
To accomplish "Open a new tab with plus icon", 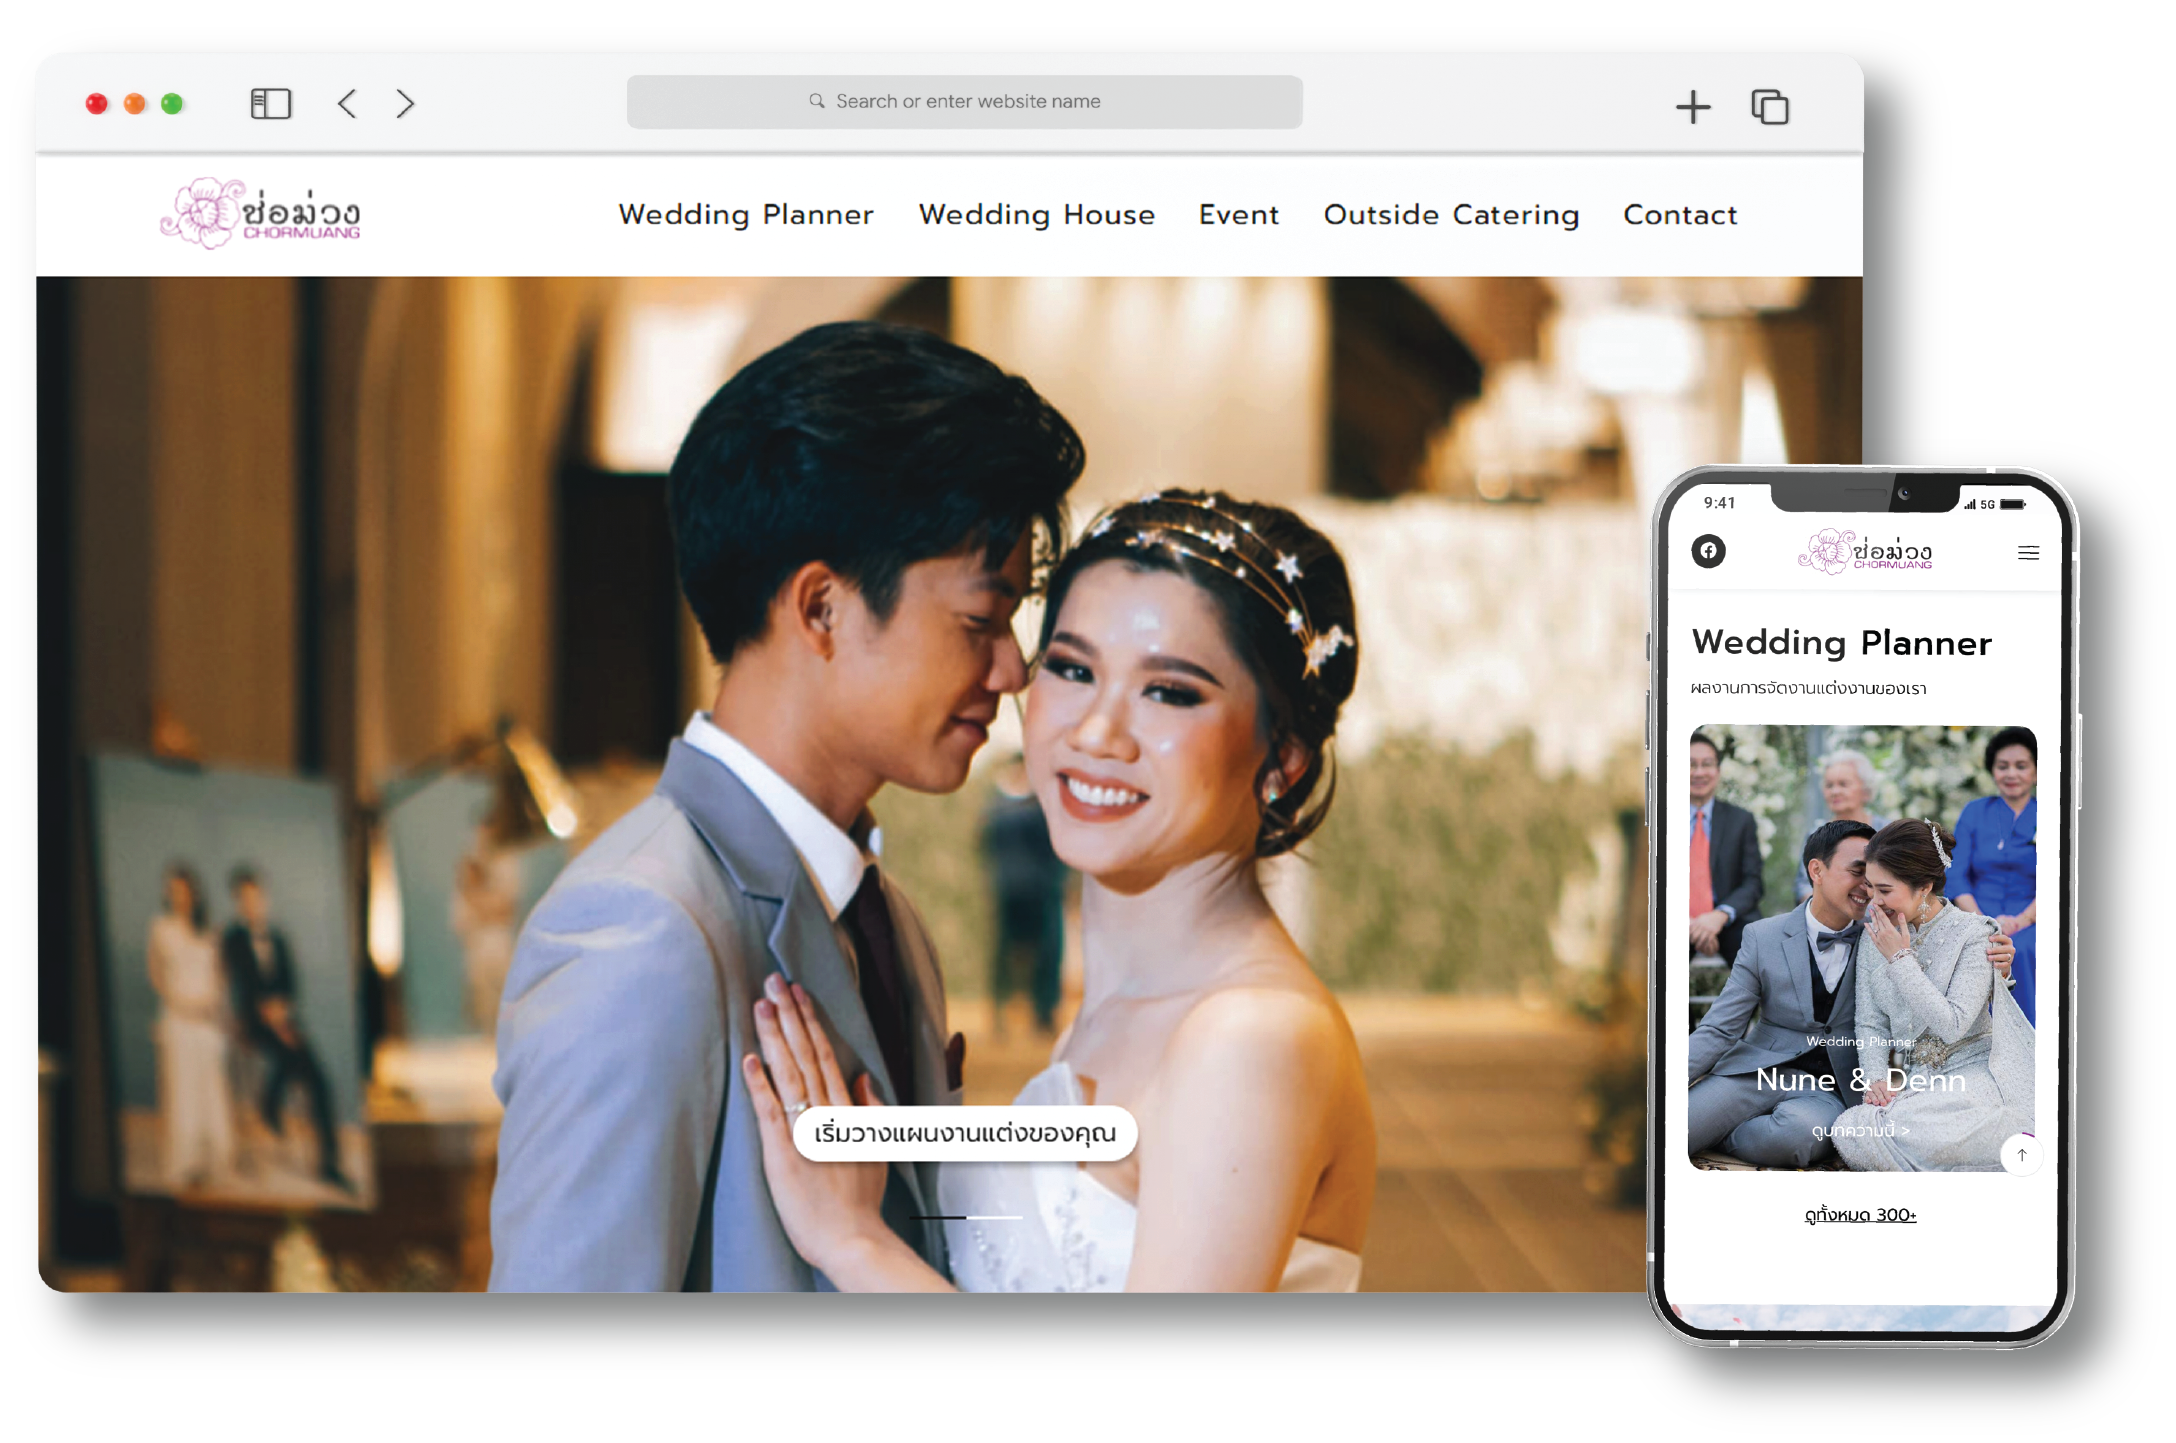I will click(1692, 107).
